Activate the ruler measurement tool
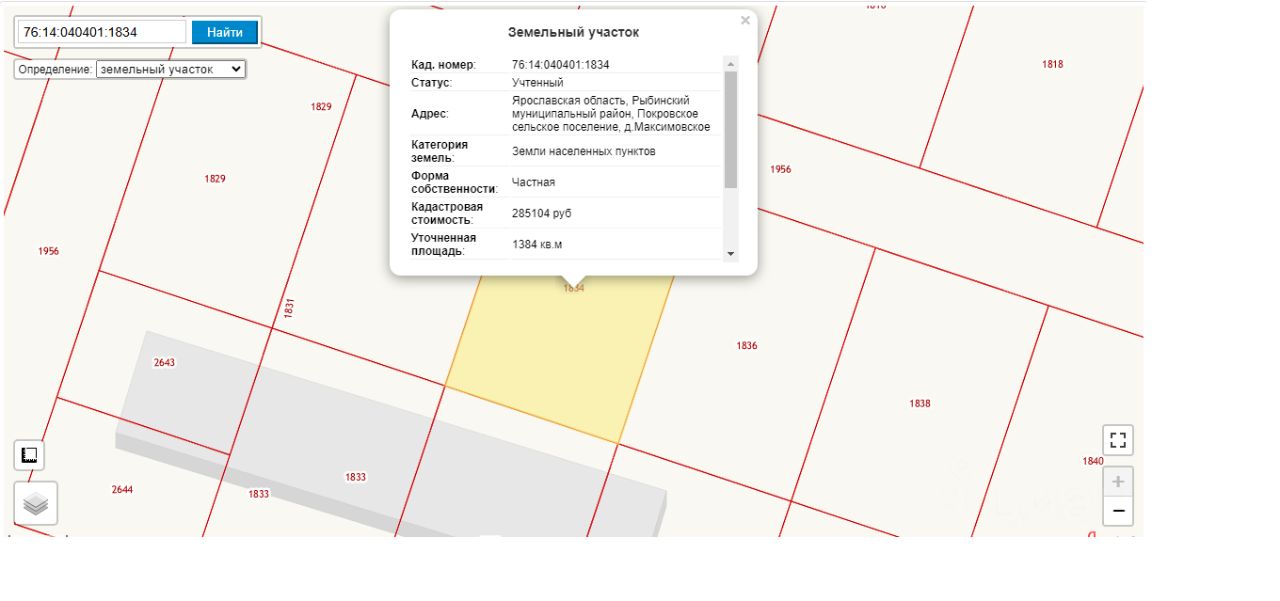The image size is (1280, 601). (x=29, y=455)
